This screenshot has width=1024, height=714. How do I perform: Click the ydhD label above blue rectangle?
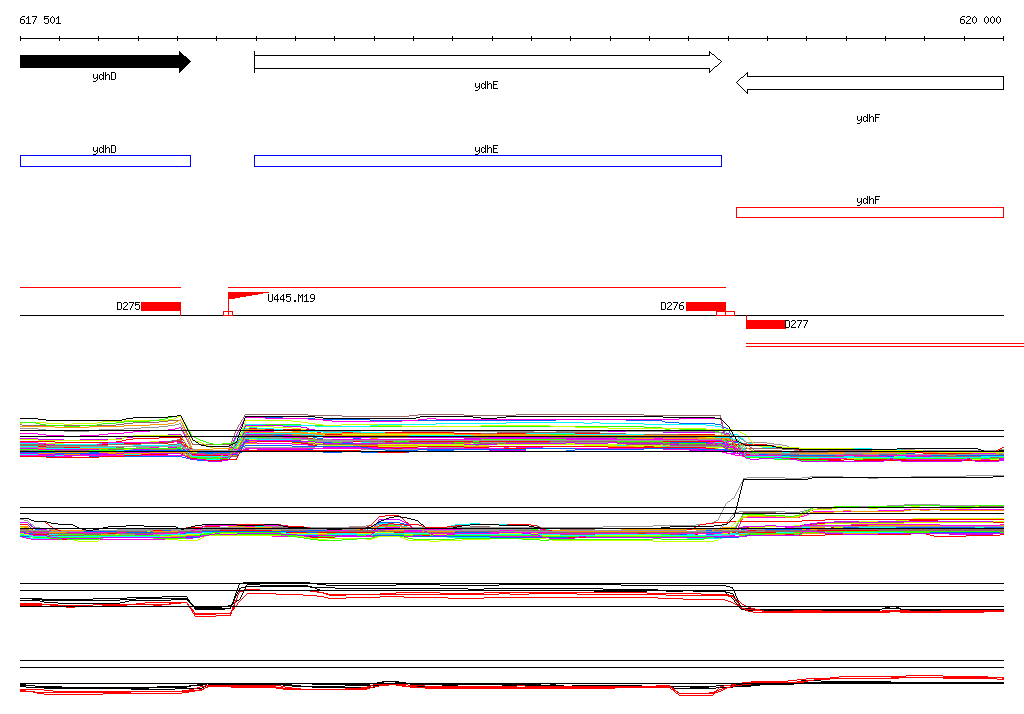point(104,150)
